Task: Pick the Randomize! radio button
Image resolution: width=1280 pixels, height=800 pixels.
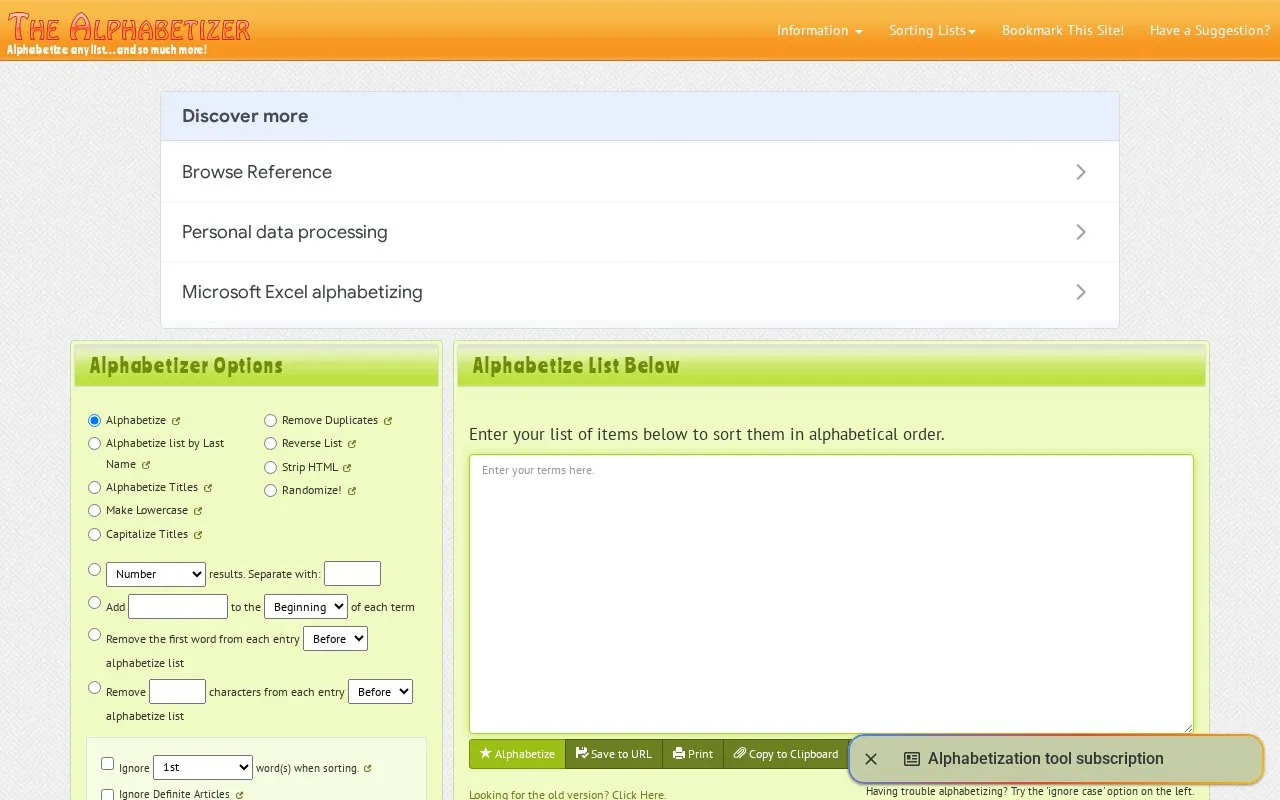Action: coord(271,491)
